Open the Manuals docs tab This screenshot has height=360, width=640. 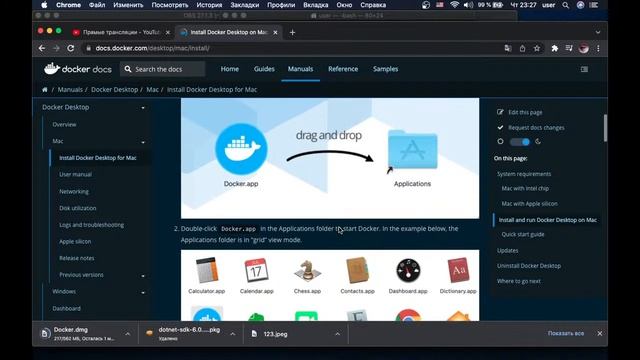pos(300,69)
